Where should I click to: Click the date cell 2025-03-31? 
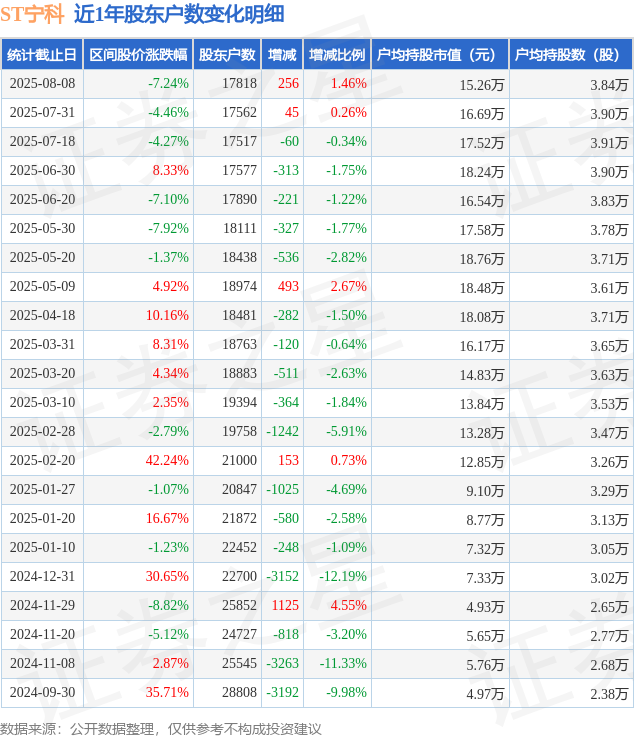42,345
